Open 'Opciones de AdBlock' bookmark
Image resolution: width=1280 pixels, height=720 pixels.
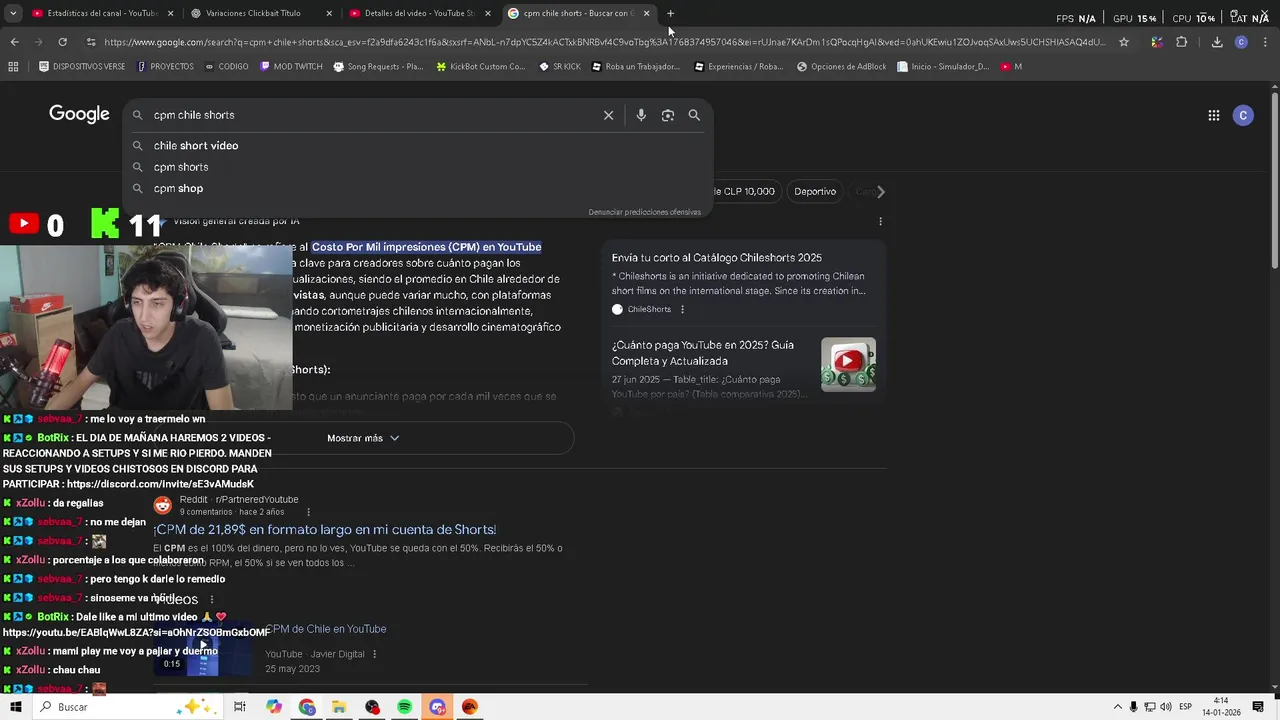tap(842, 67)
